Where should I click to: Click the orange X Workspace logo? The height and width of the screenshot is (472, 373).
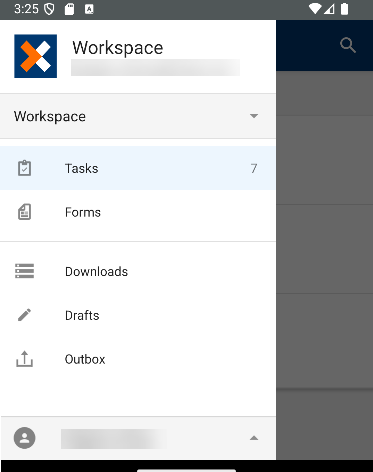pyautogui.click(x=35, y=56)
